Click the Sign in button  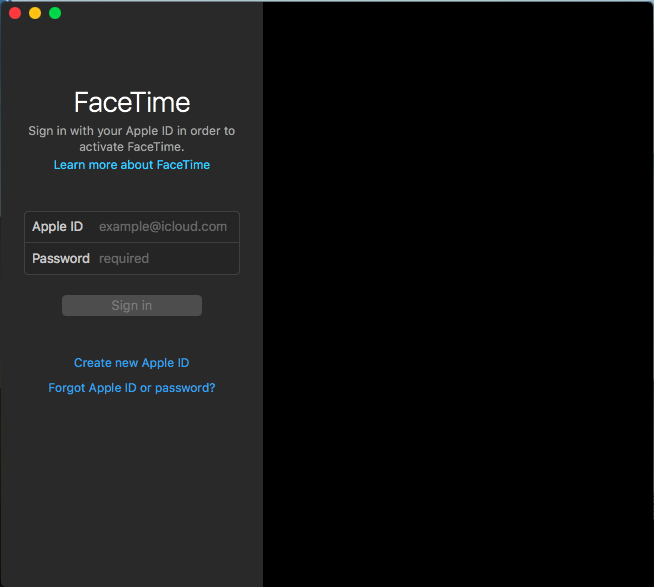coord(132,305)
